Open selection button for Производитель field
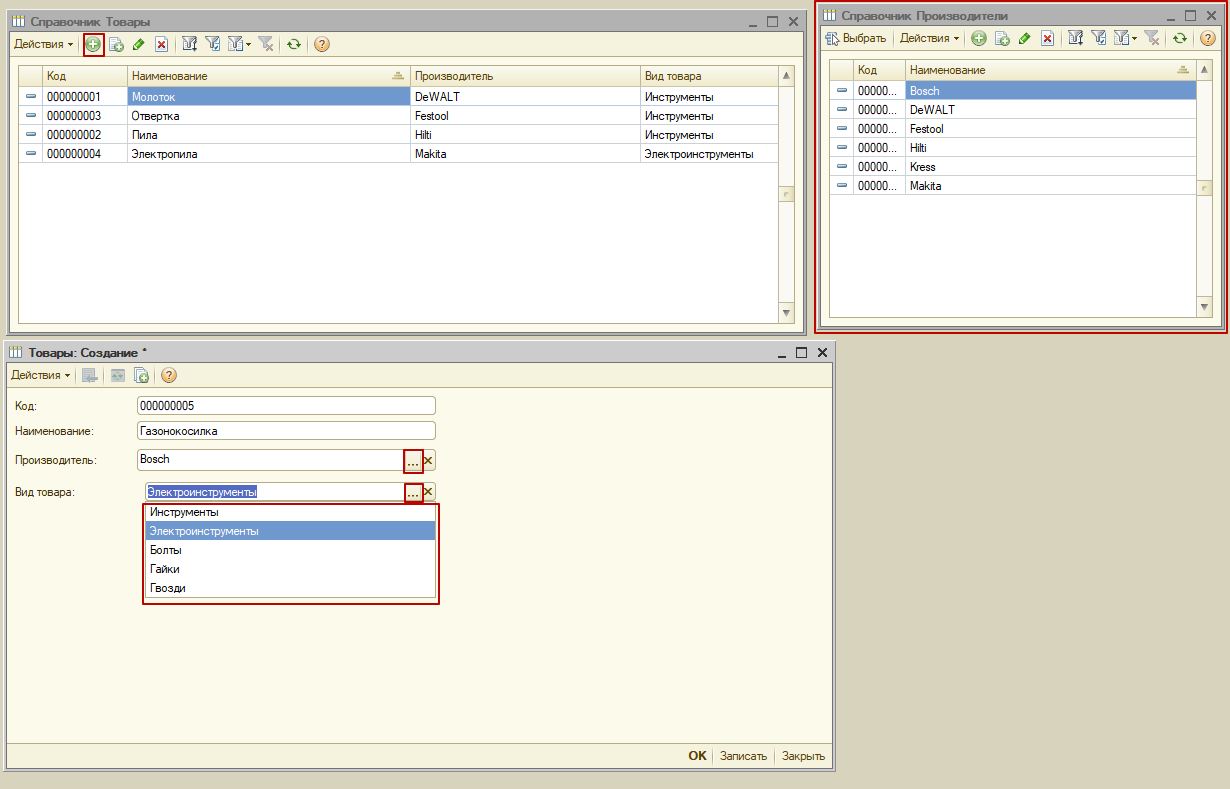Screen dimensions: 1230x789 (x=413, y=460)
